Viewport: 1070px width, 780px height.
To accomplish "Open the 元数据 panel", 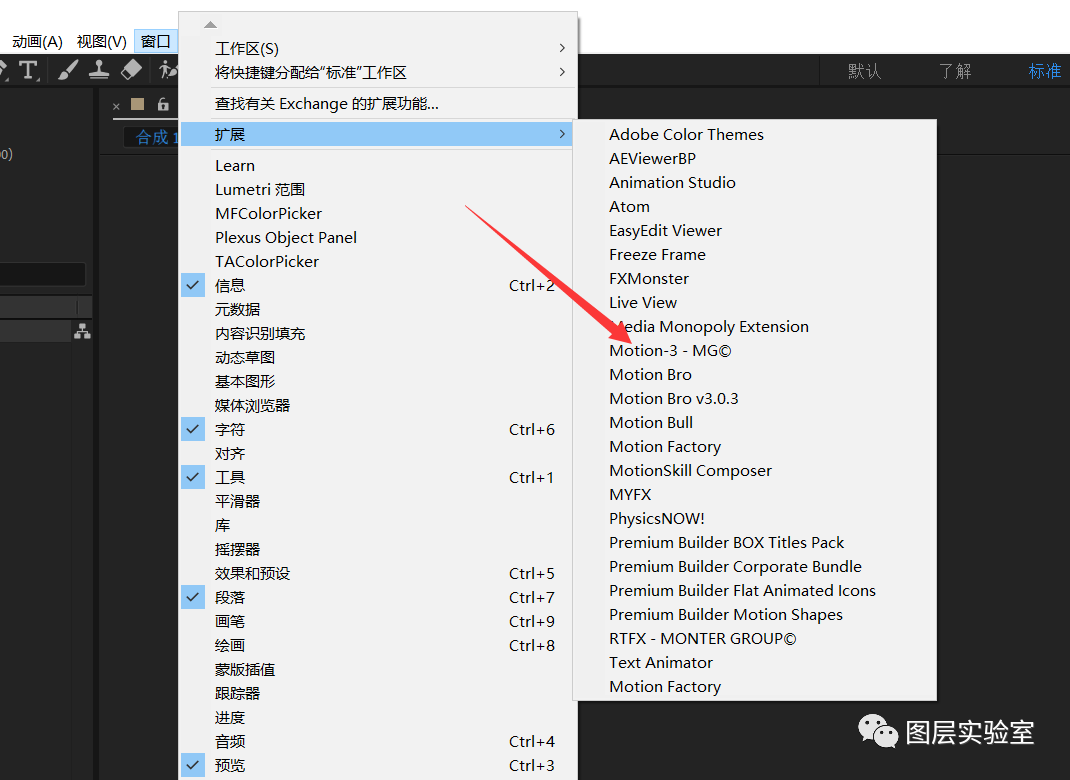I will coord(376,309).
